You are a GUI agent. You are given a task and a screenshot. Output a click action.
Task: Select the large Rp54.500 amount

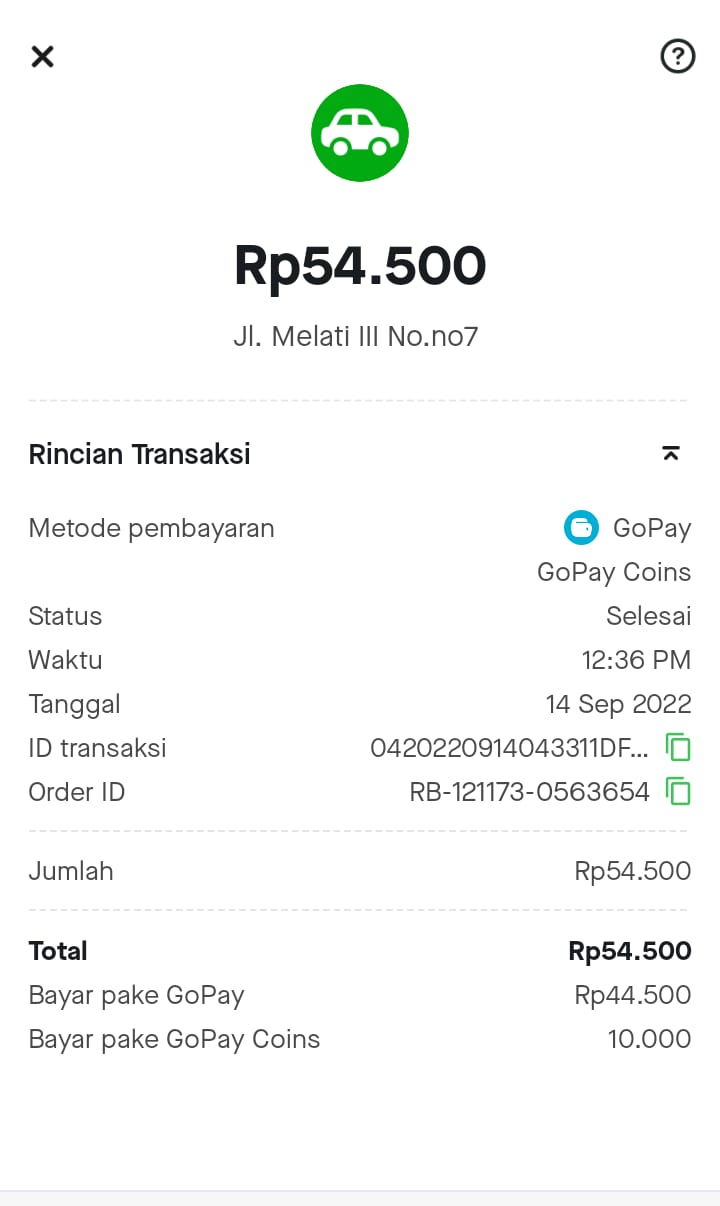[360, 266]
